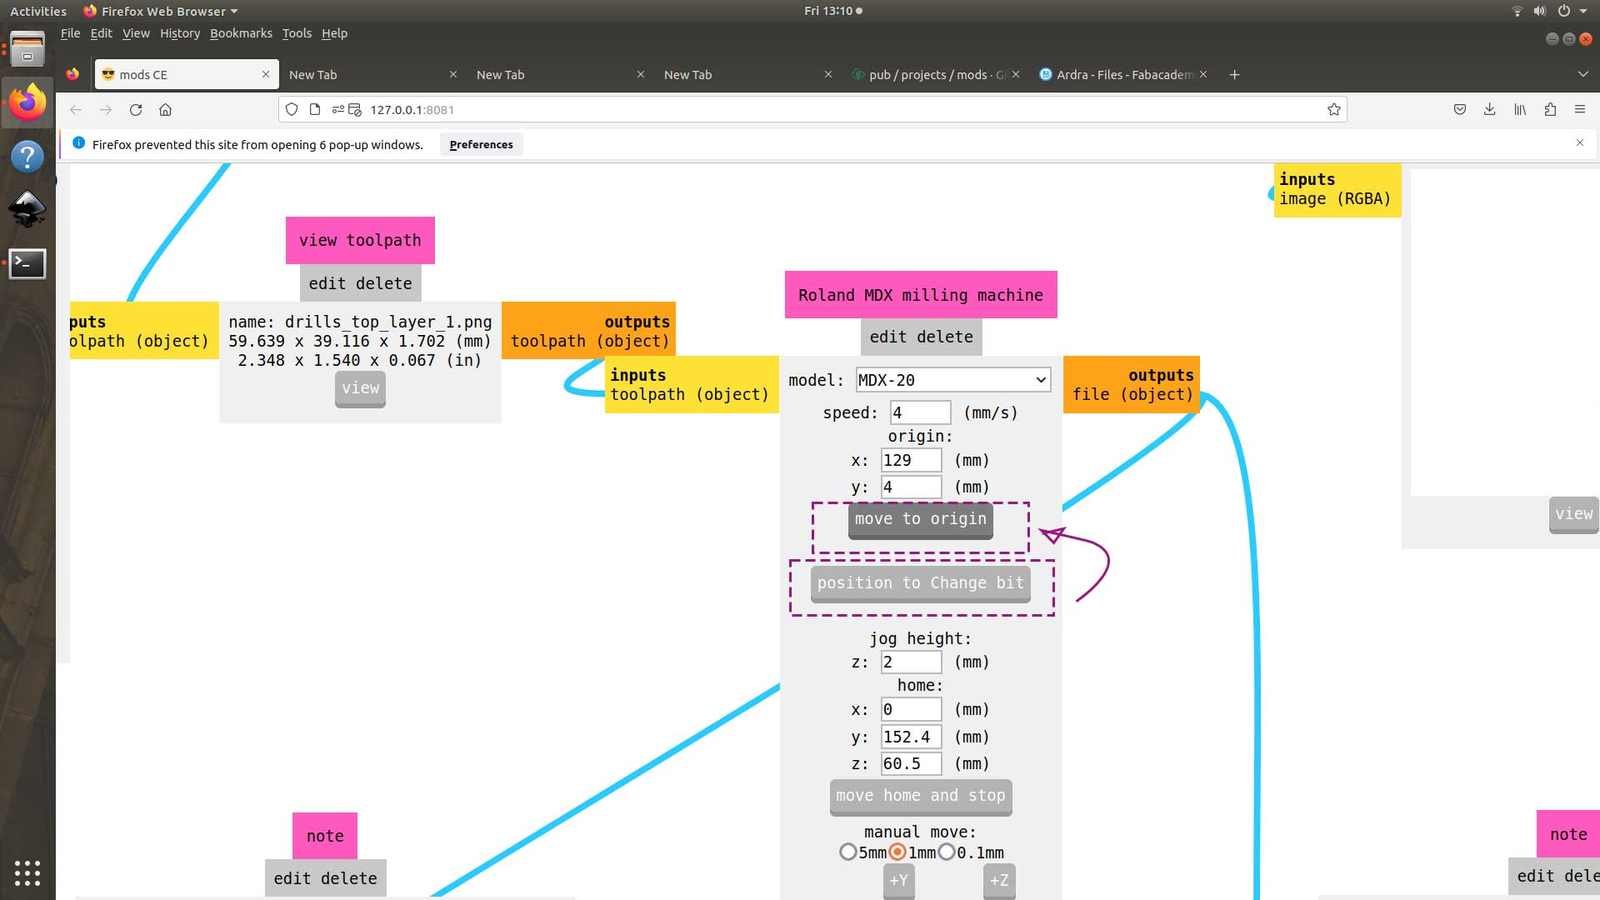Click 'move home and stop'
Image resolution: width=1600 pixels, height=900 pixels.
919,796
